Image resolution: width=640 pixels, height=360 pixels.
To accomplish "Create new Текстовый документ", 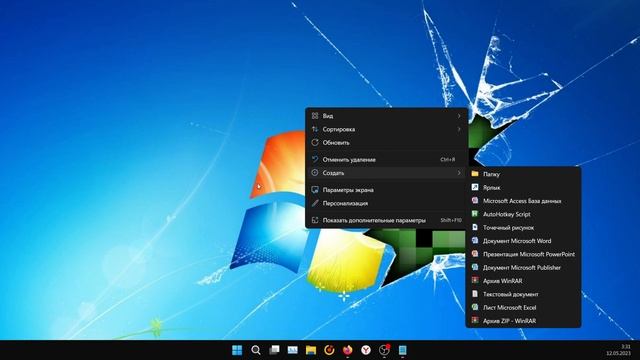I will [523, 294].
